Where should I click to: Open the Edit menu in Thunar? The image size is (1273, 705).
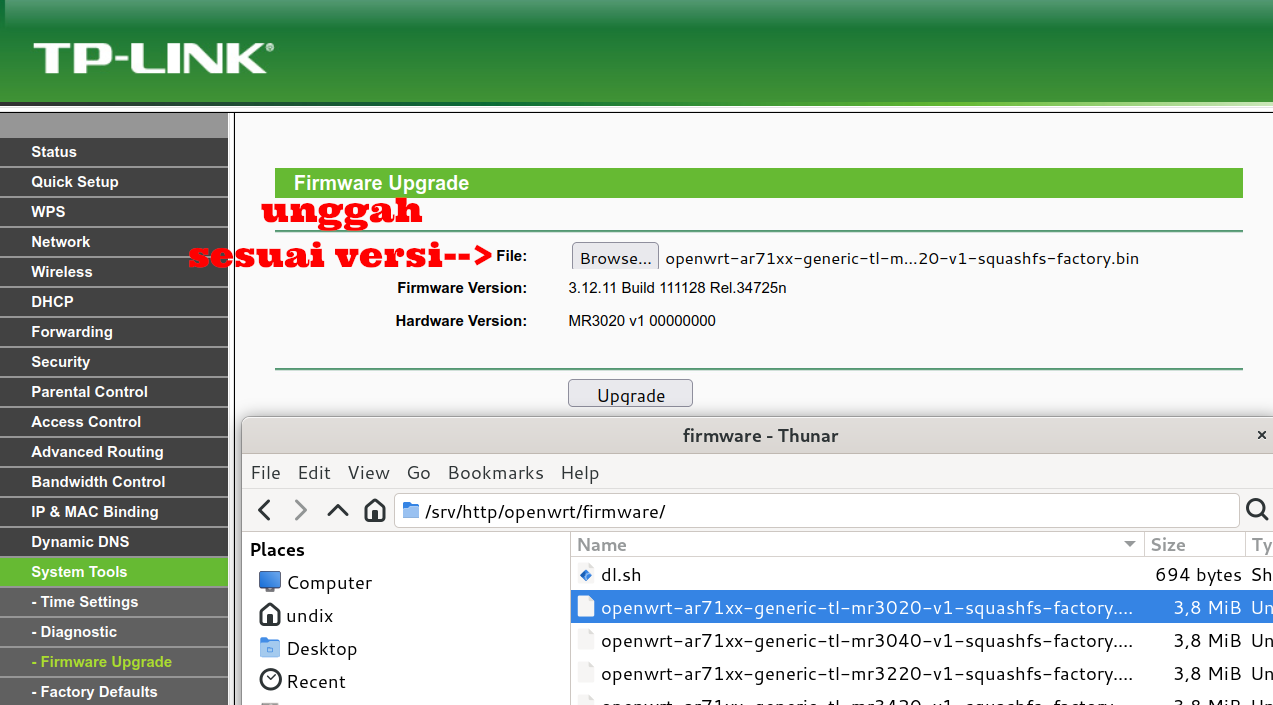tap(314, 472)
